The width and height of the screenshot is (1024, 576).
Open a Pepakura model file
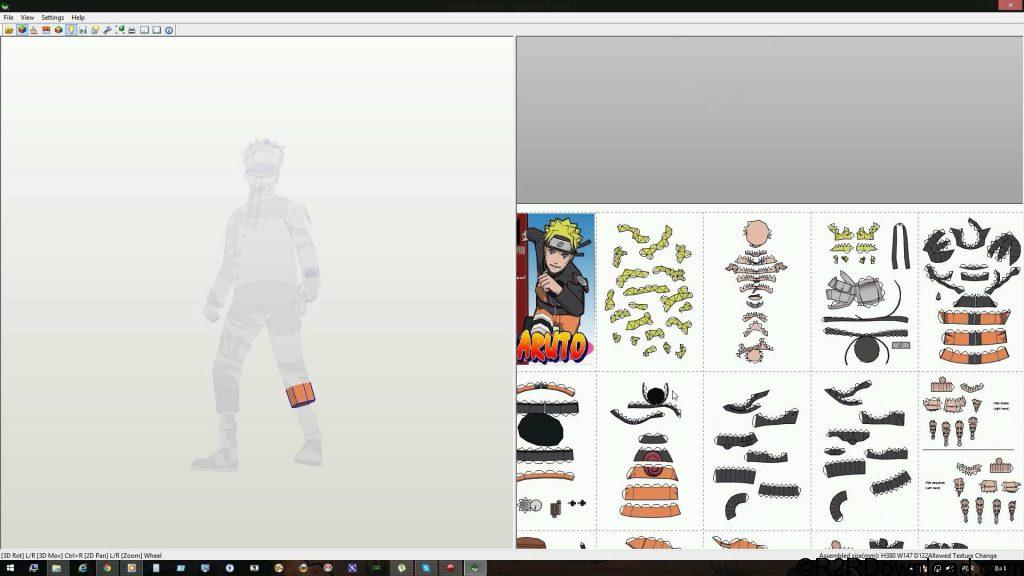click(9, 30)
